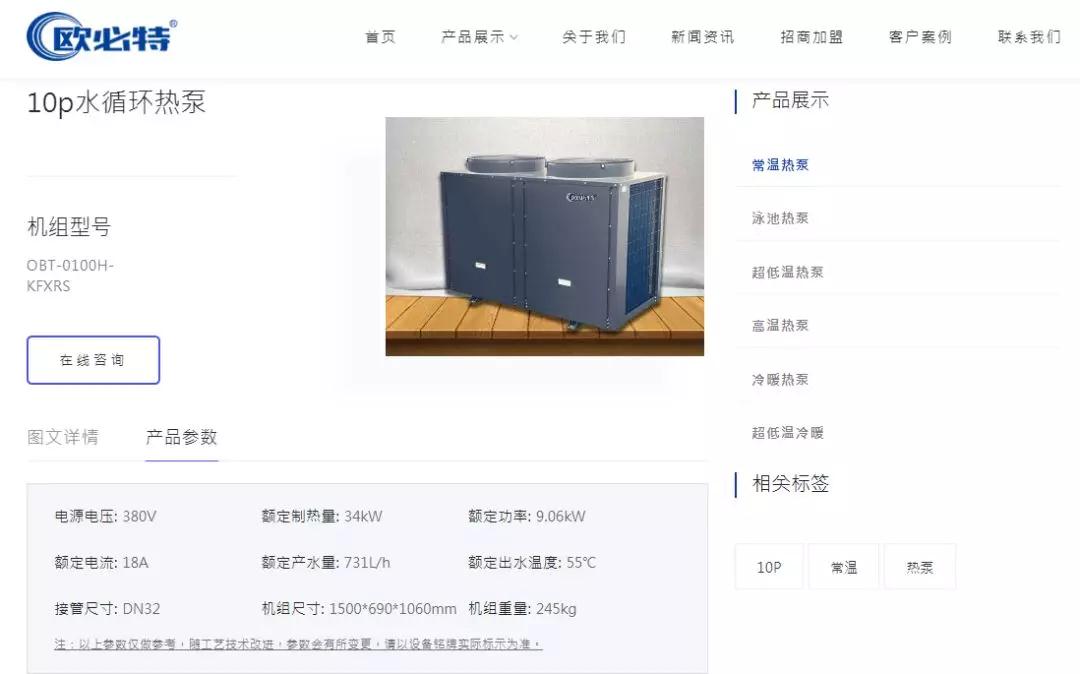The width and height of the screenshot is (1080, 674).
Task: Select the 产品参数 tab
Action: tap(182, 437)
